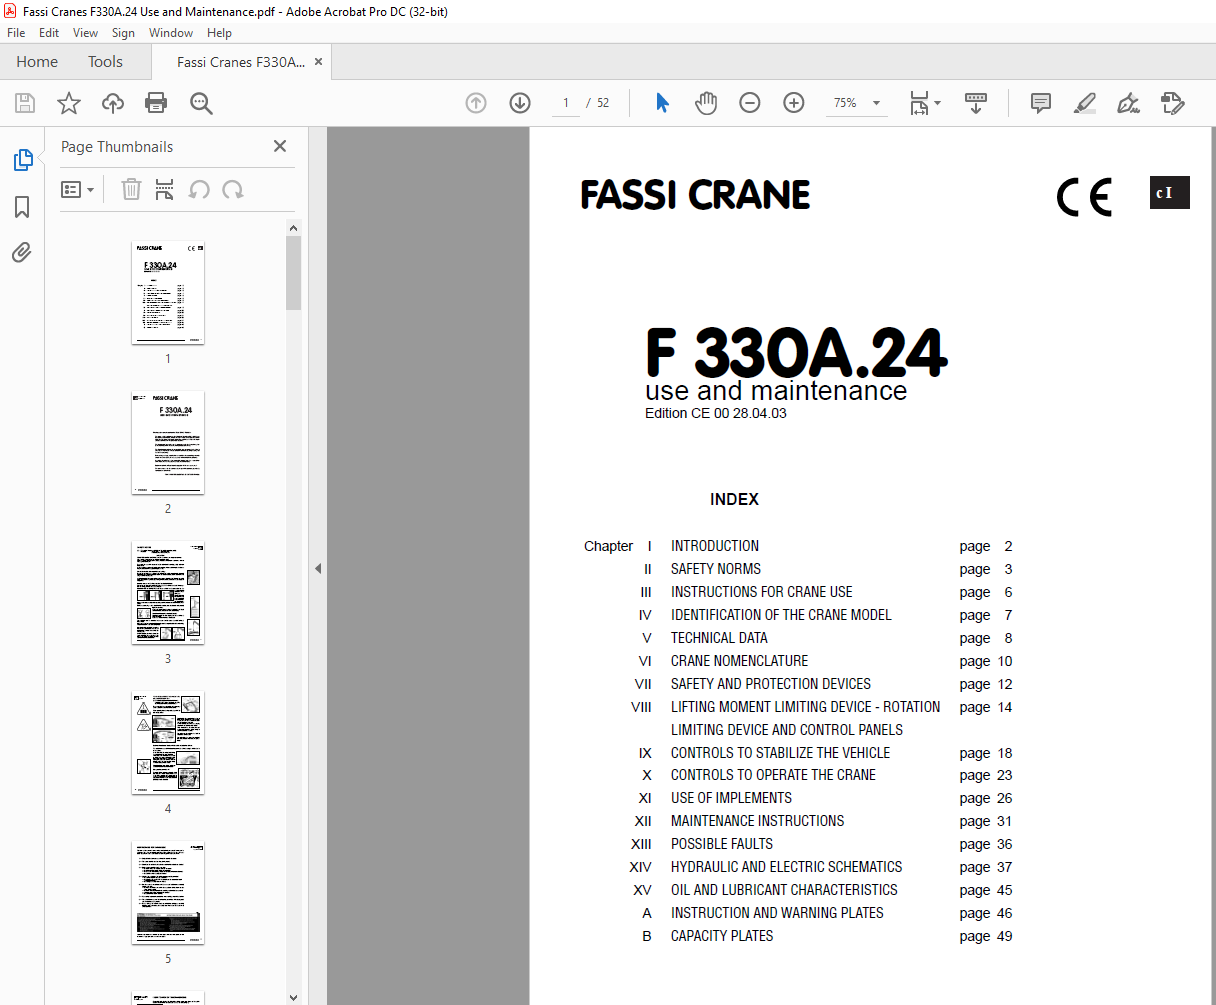Expand Fit page options dropdown arrow
1216x1005 pixels.
[938, 103]
